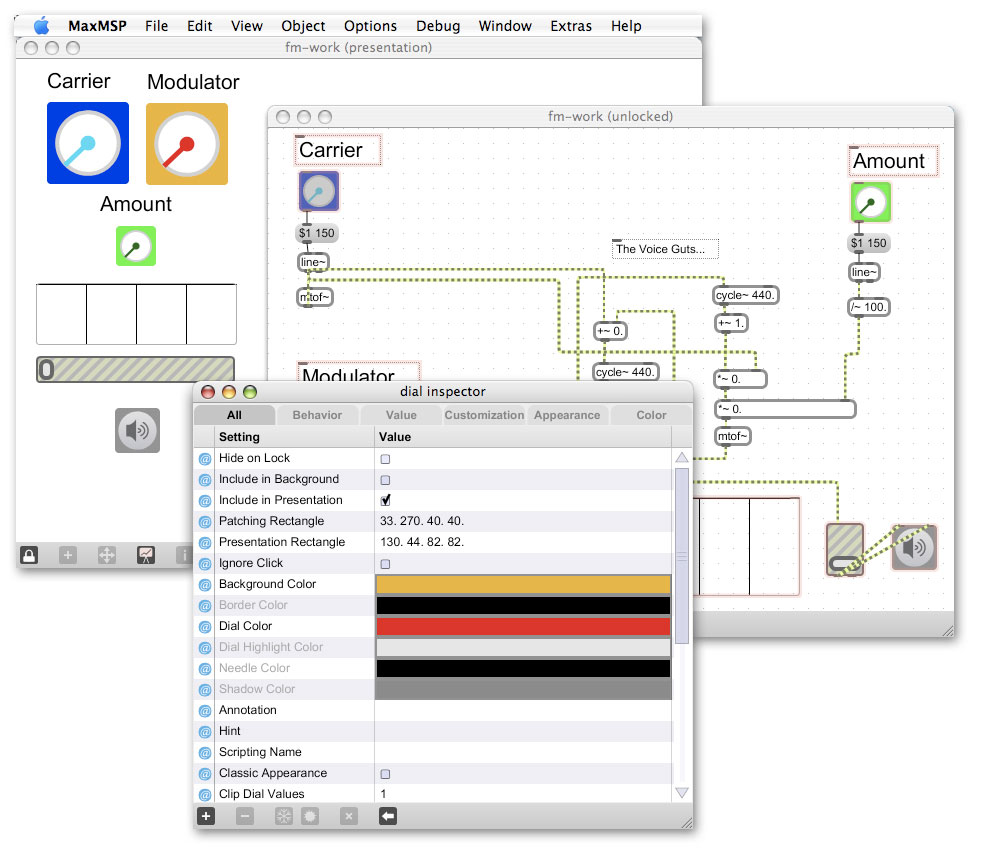Select the Behavior tab in dial inspector

click(x=317, y=415)
